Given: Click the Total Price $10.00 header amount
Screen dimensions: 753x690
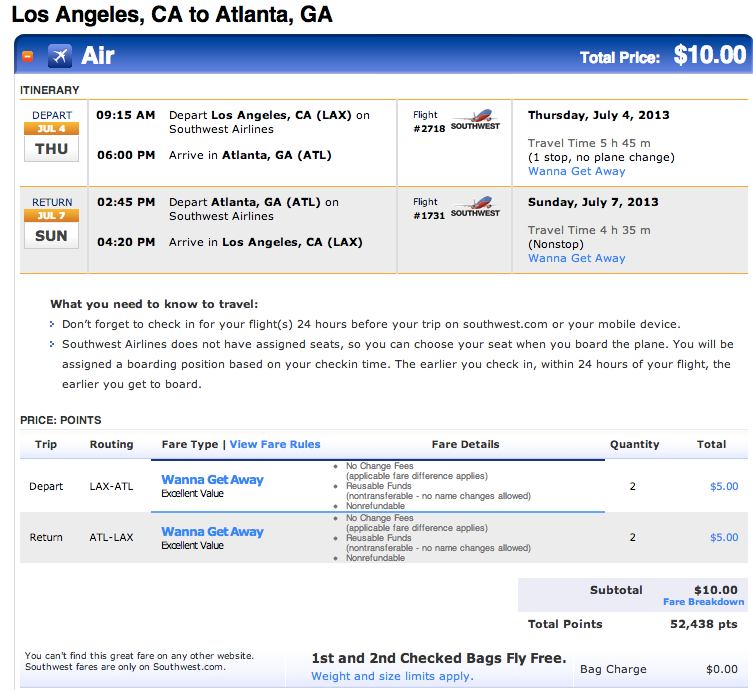Looking at the screenshot, I should [709, 55].
